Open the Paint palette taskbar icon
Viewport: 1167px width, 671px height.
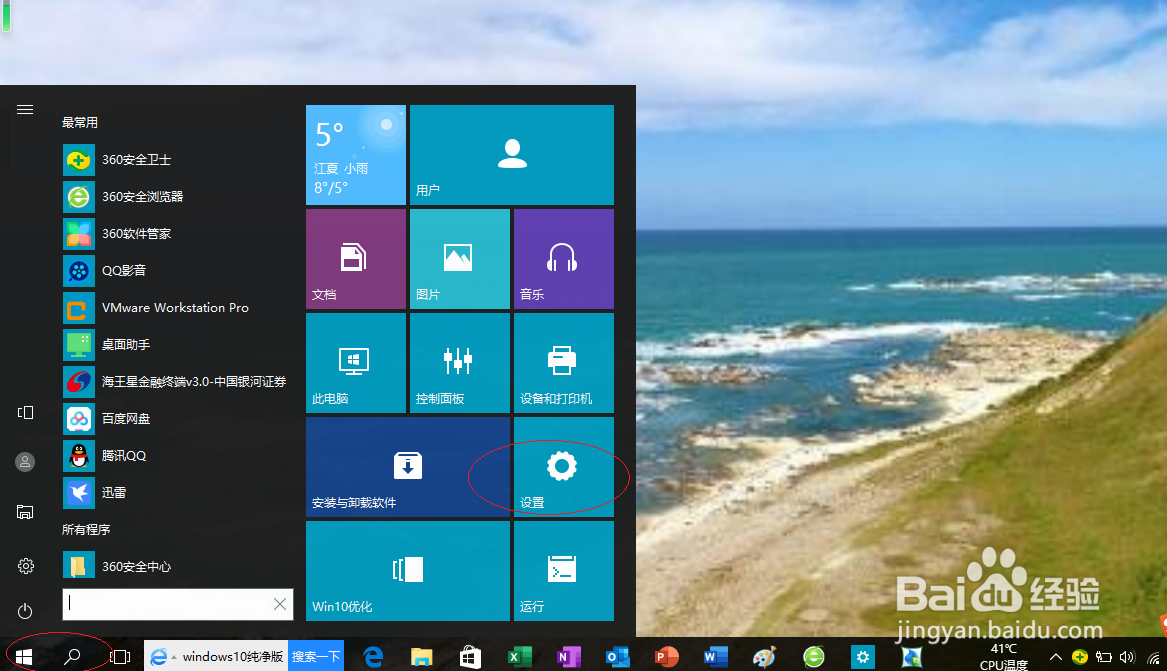764,656
